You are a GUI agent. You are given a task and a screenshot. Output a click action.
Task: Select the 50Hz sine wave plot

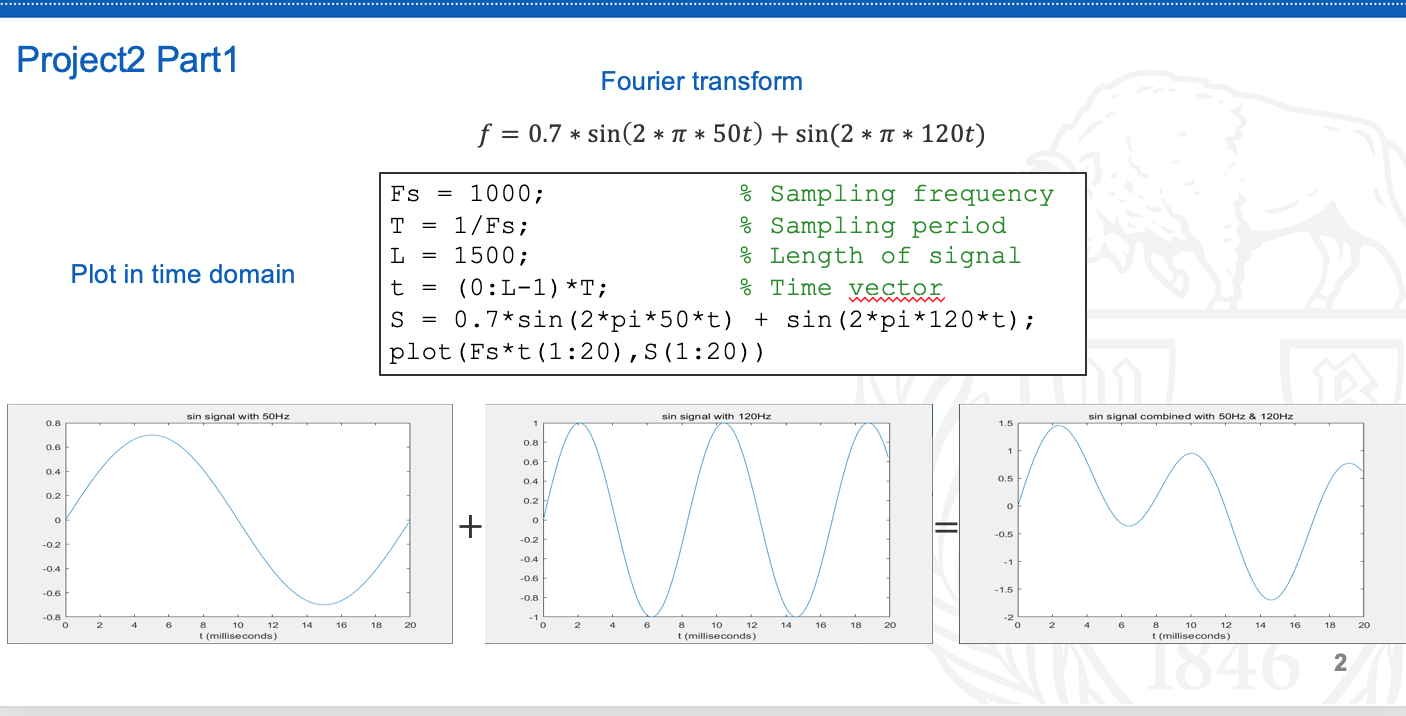[x=230, y=525]
